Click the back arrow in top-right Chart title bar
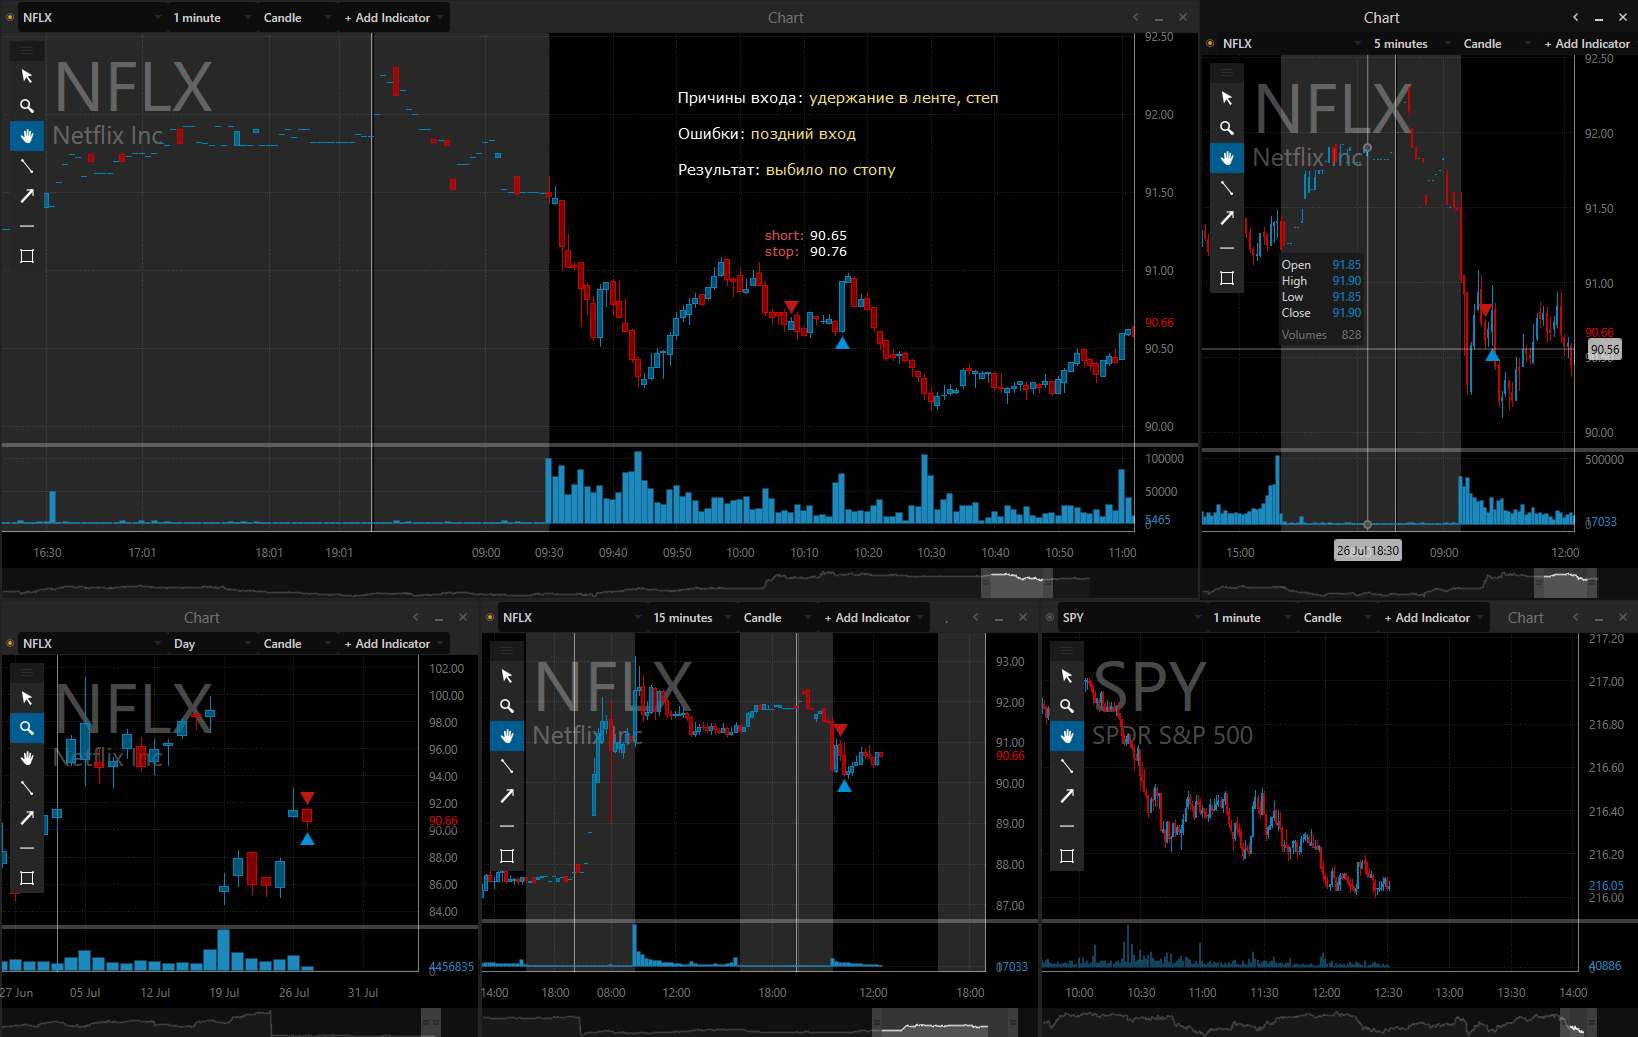 click(x=1576, y=17)
